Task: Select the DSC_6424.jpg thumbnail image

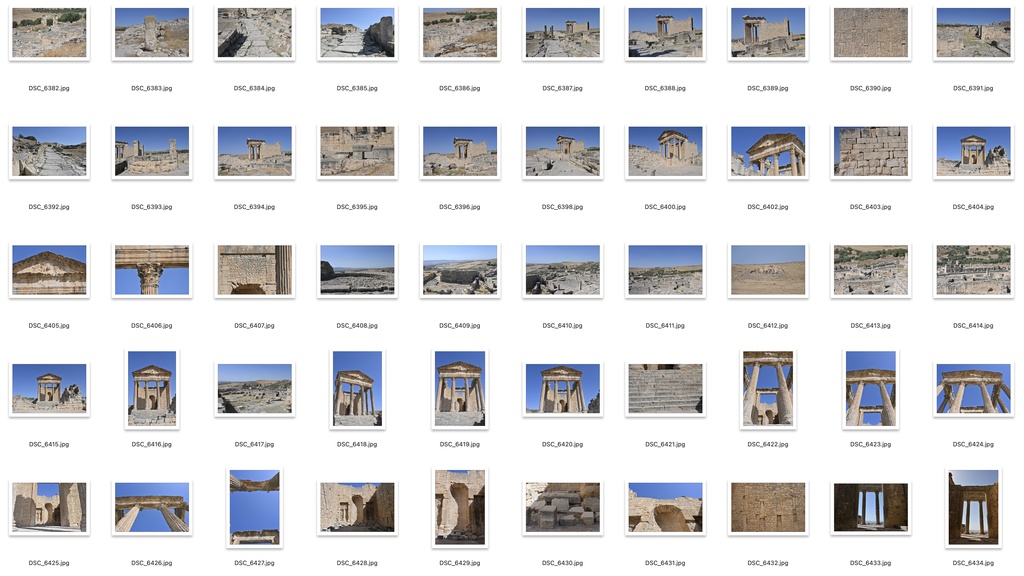Action: pos(973,389)
